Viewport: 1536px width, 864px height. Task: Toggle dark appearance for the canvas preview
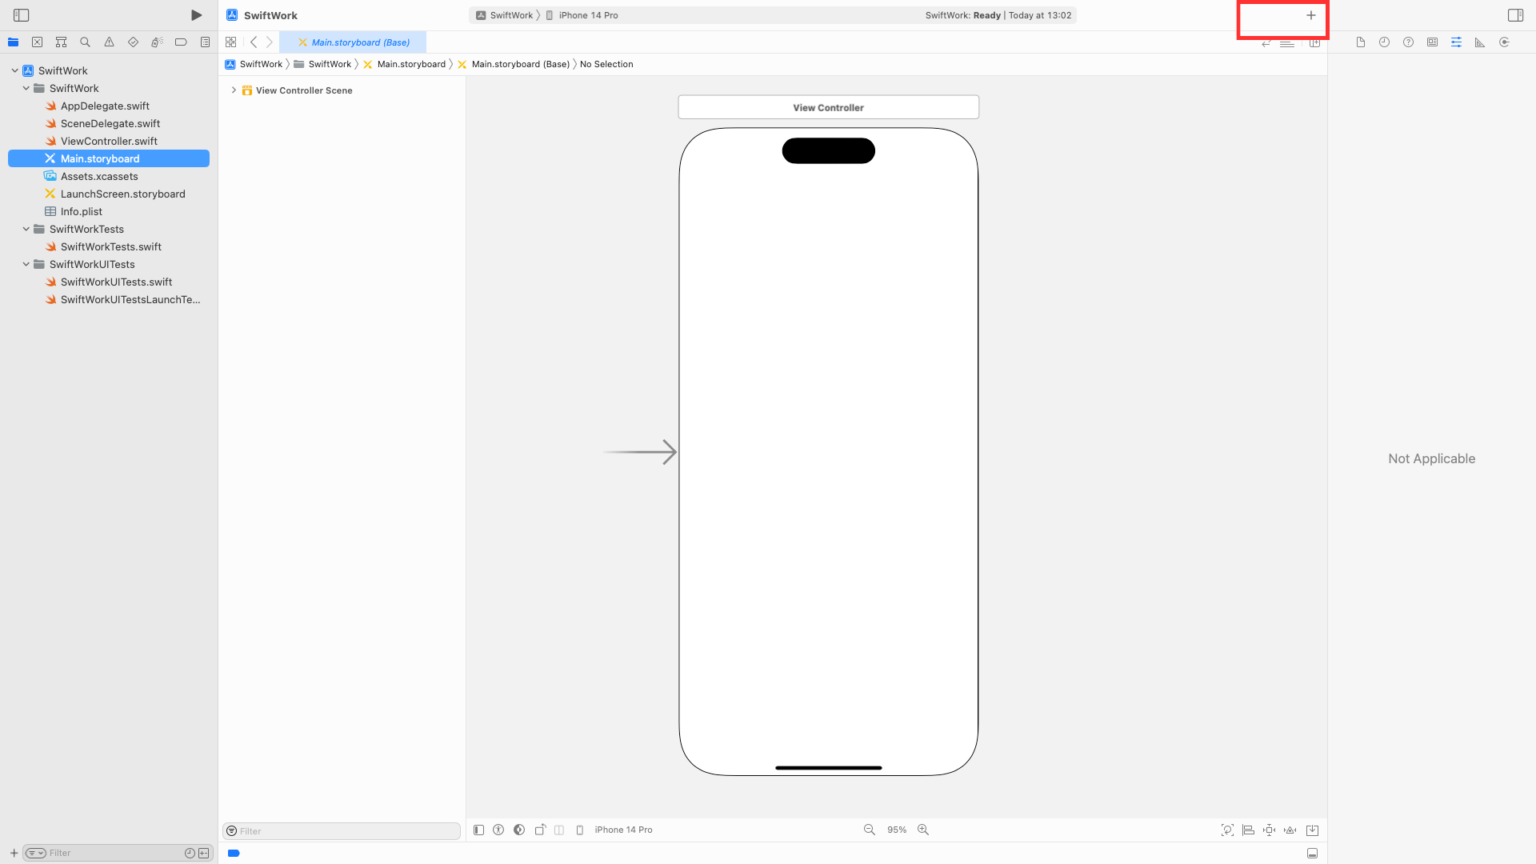point(518,829)
